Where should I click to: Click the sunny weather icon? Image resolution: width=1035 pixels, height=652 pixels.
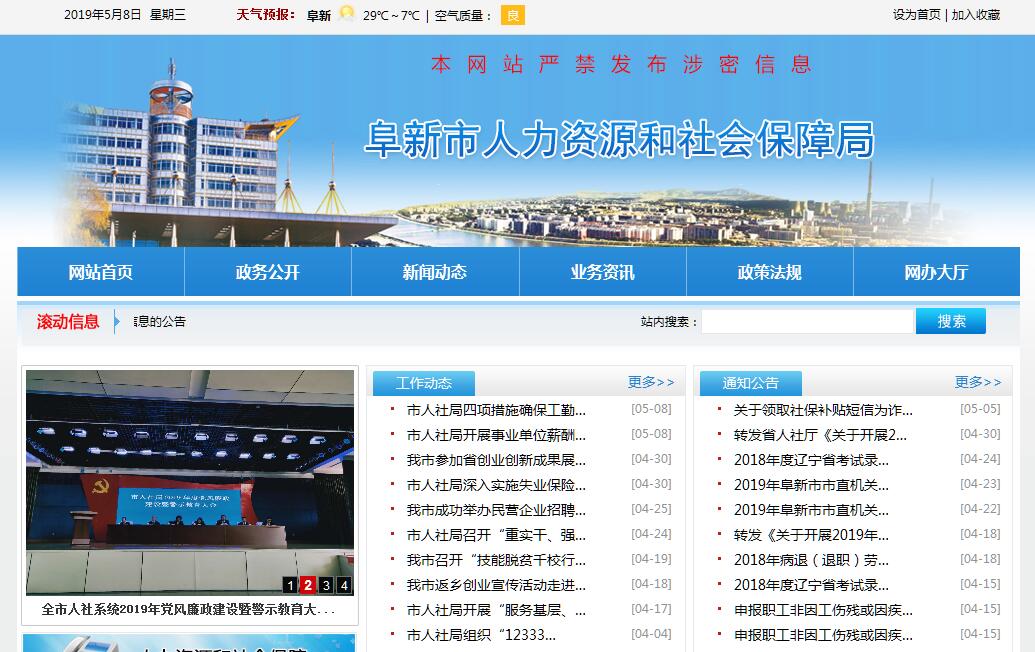point(347,14)
